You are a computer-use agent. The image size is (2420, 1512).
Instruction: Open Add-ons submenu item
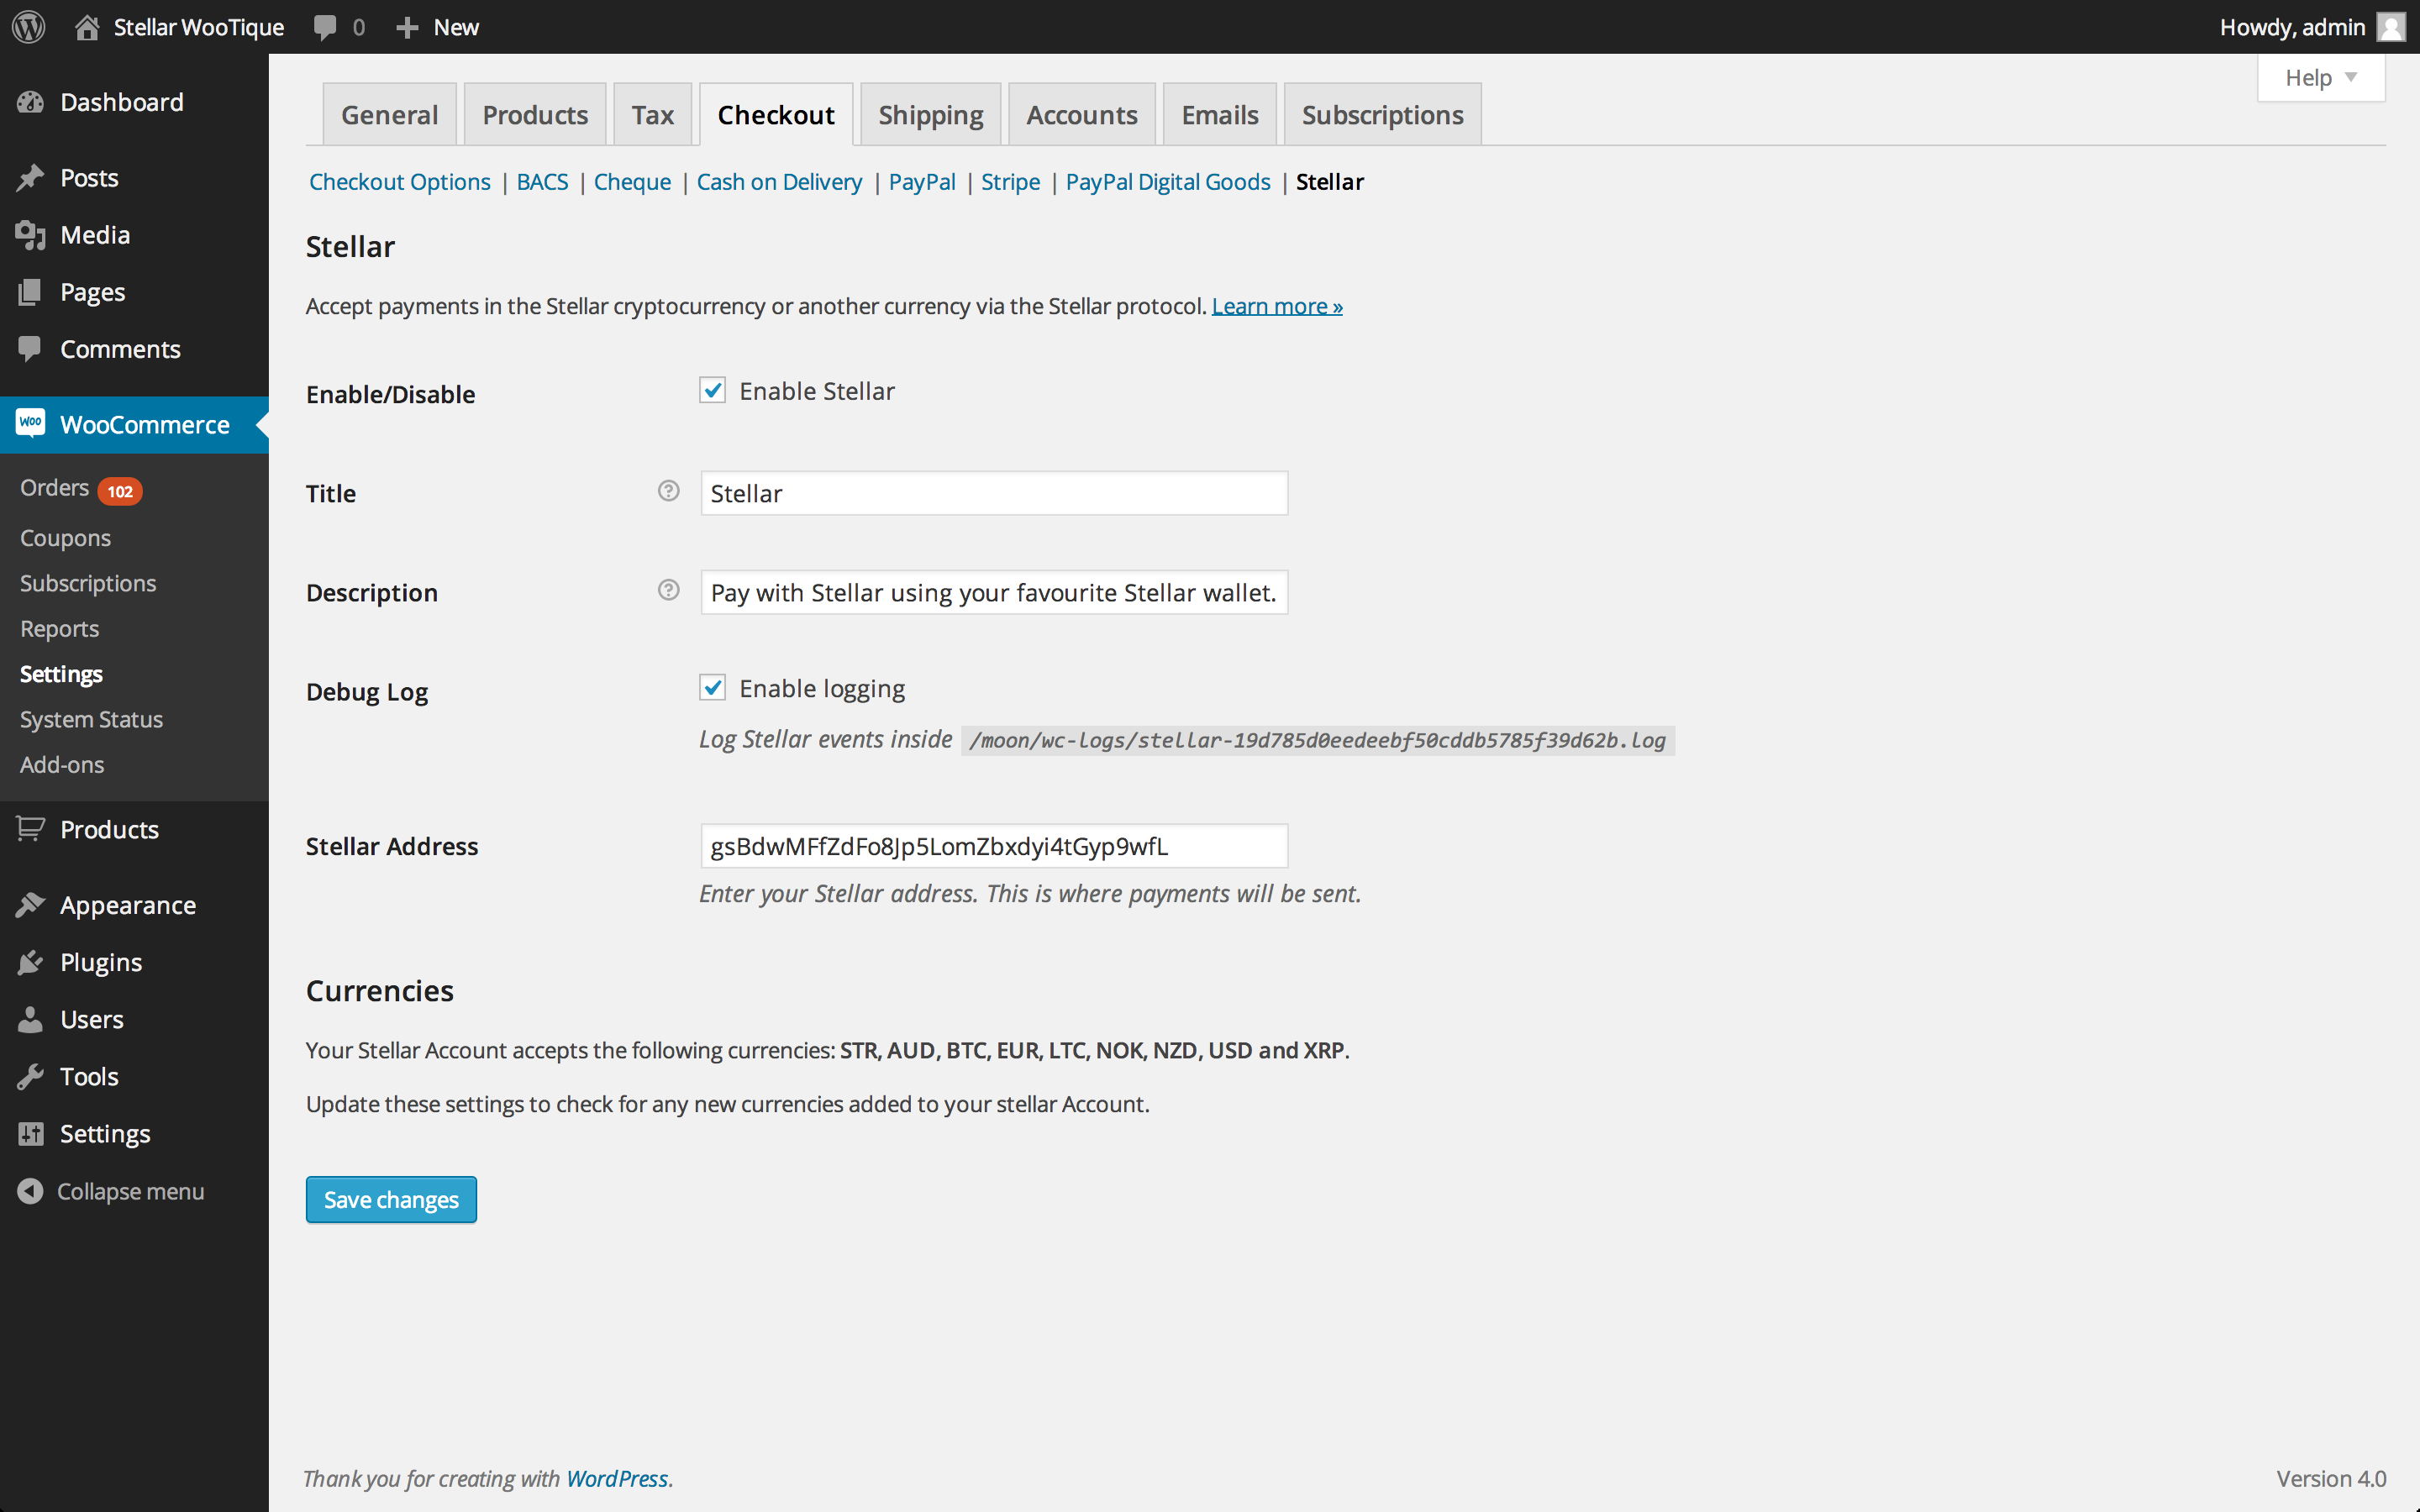[62, 765]
